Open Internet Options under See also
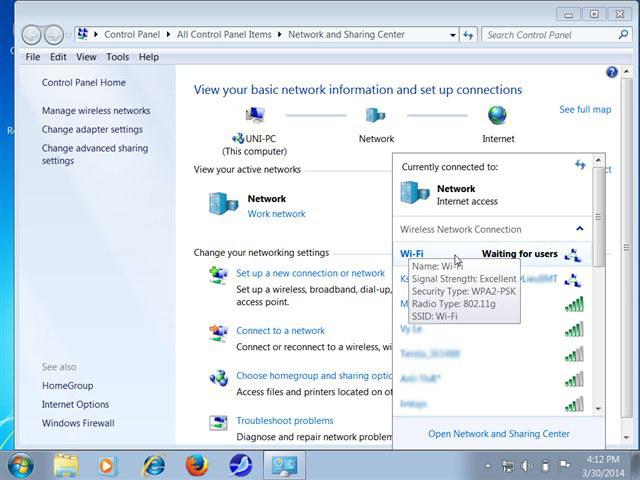640x480 pixels. [x=76, y=404]
